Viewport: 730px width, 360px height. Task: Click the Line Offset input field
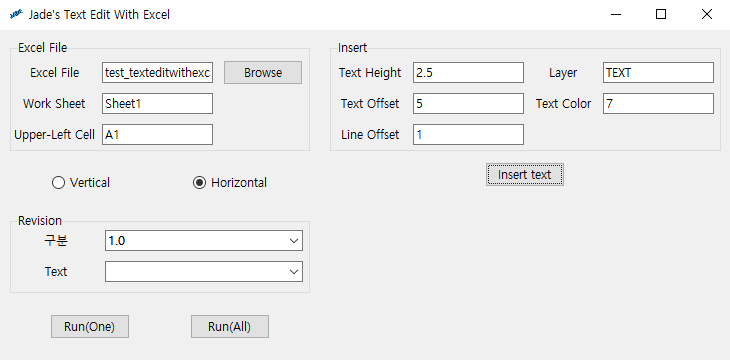(x=468, y=135)
